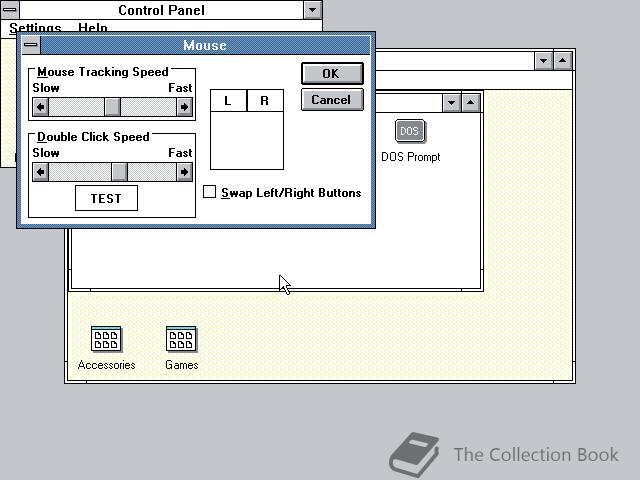This screenshot has height=480, width=640.
Task: Click right arrow of Double Click Speed
Action: [184, 172]
